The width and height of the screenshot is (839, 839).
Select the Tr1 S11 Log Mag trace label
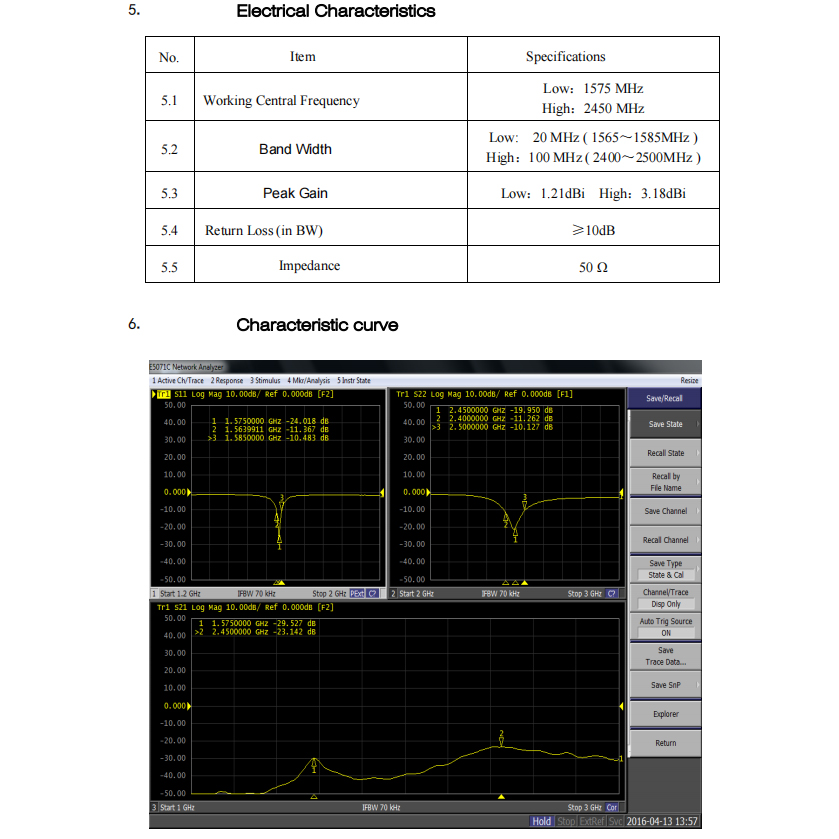(x=245, y=394)
